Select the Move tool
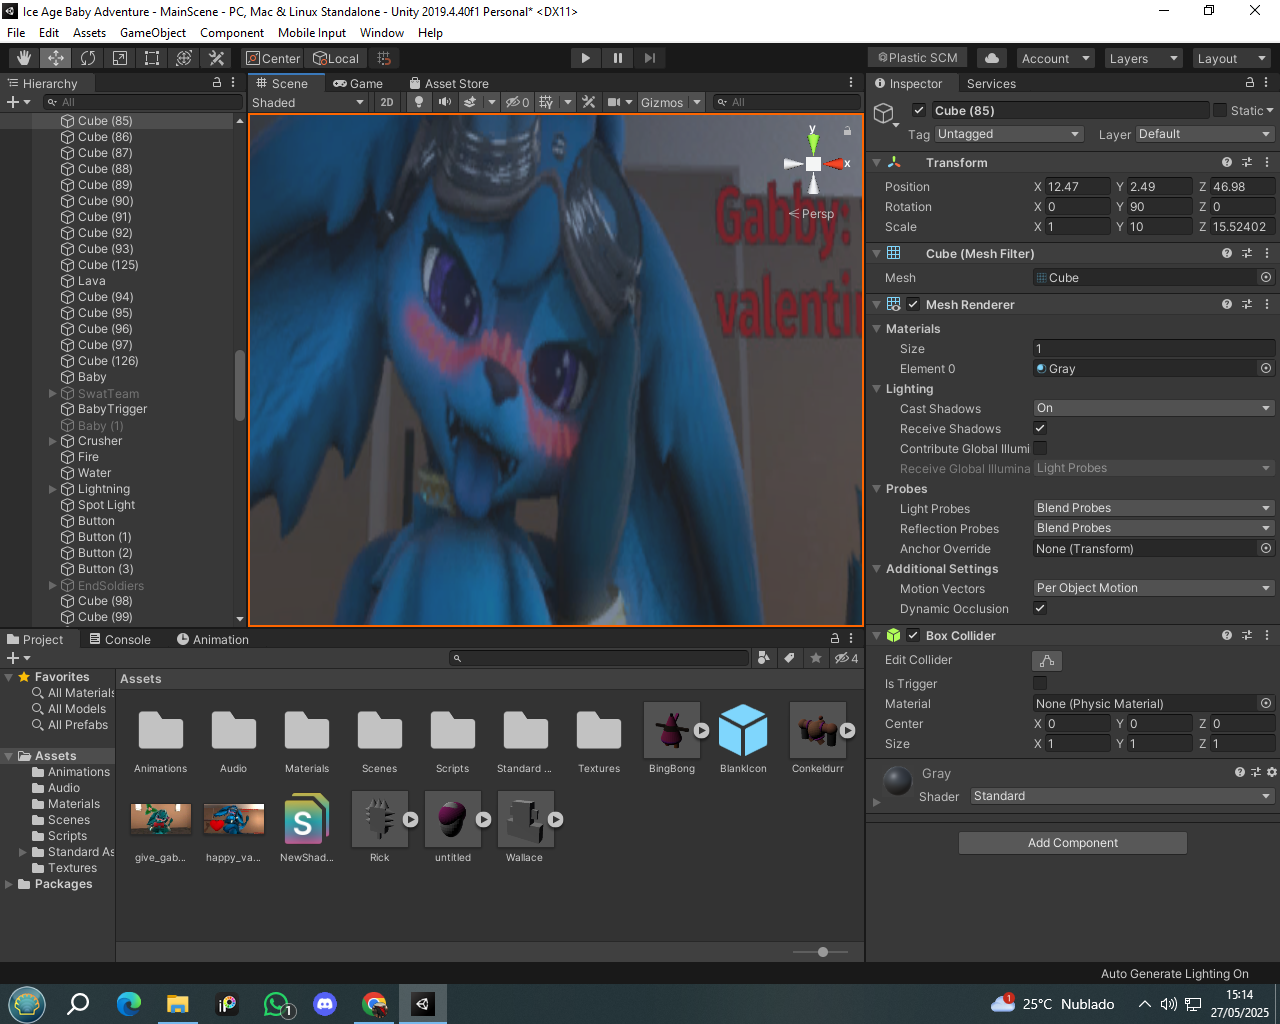The height and width of the screenshot is (1024, 1280). coord(56,58)
